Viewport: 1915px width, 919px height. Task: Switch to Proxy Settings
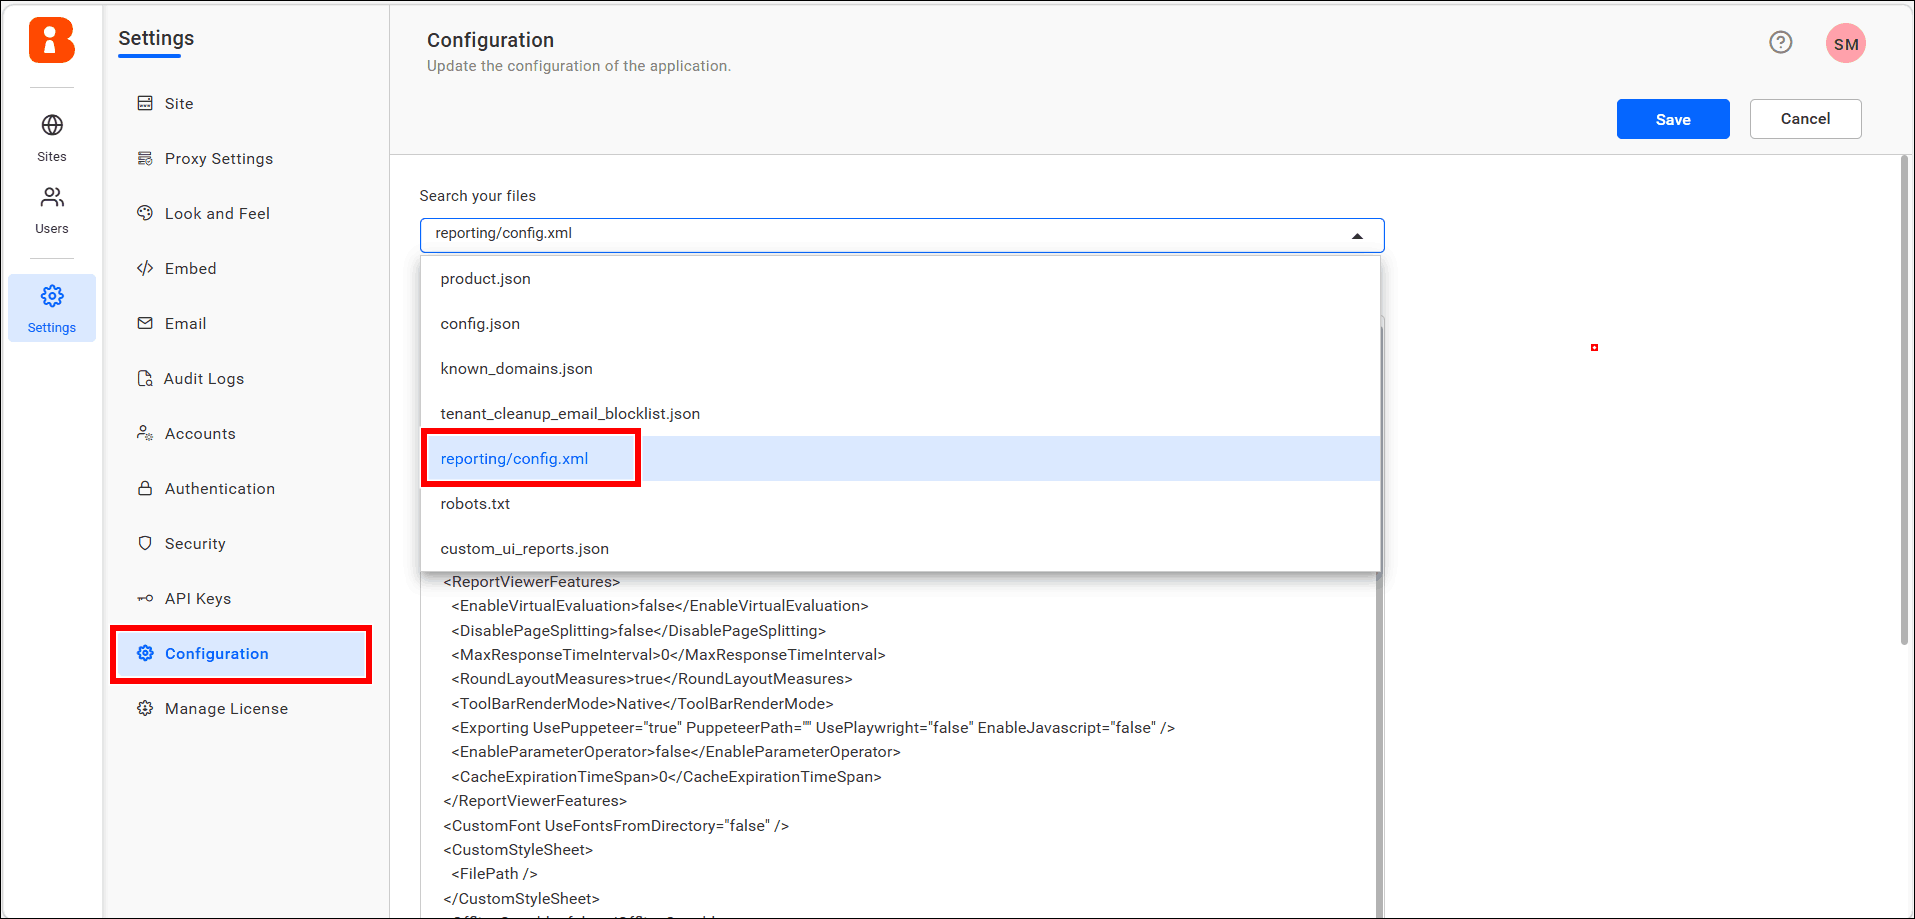click(x=218, y=158)
